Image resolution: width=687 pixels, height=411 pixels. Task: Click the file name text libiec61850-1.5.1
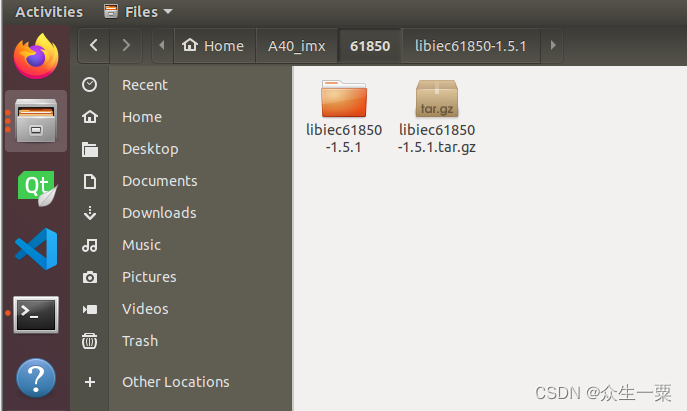point(344,138)
